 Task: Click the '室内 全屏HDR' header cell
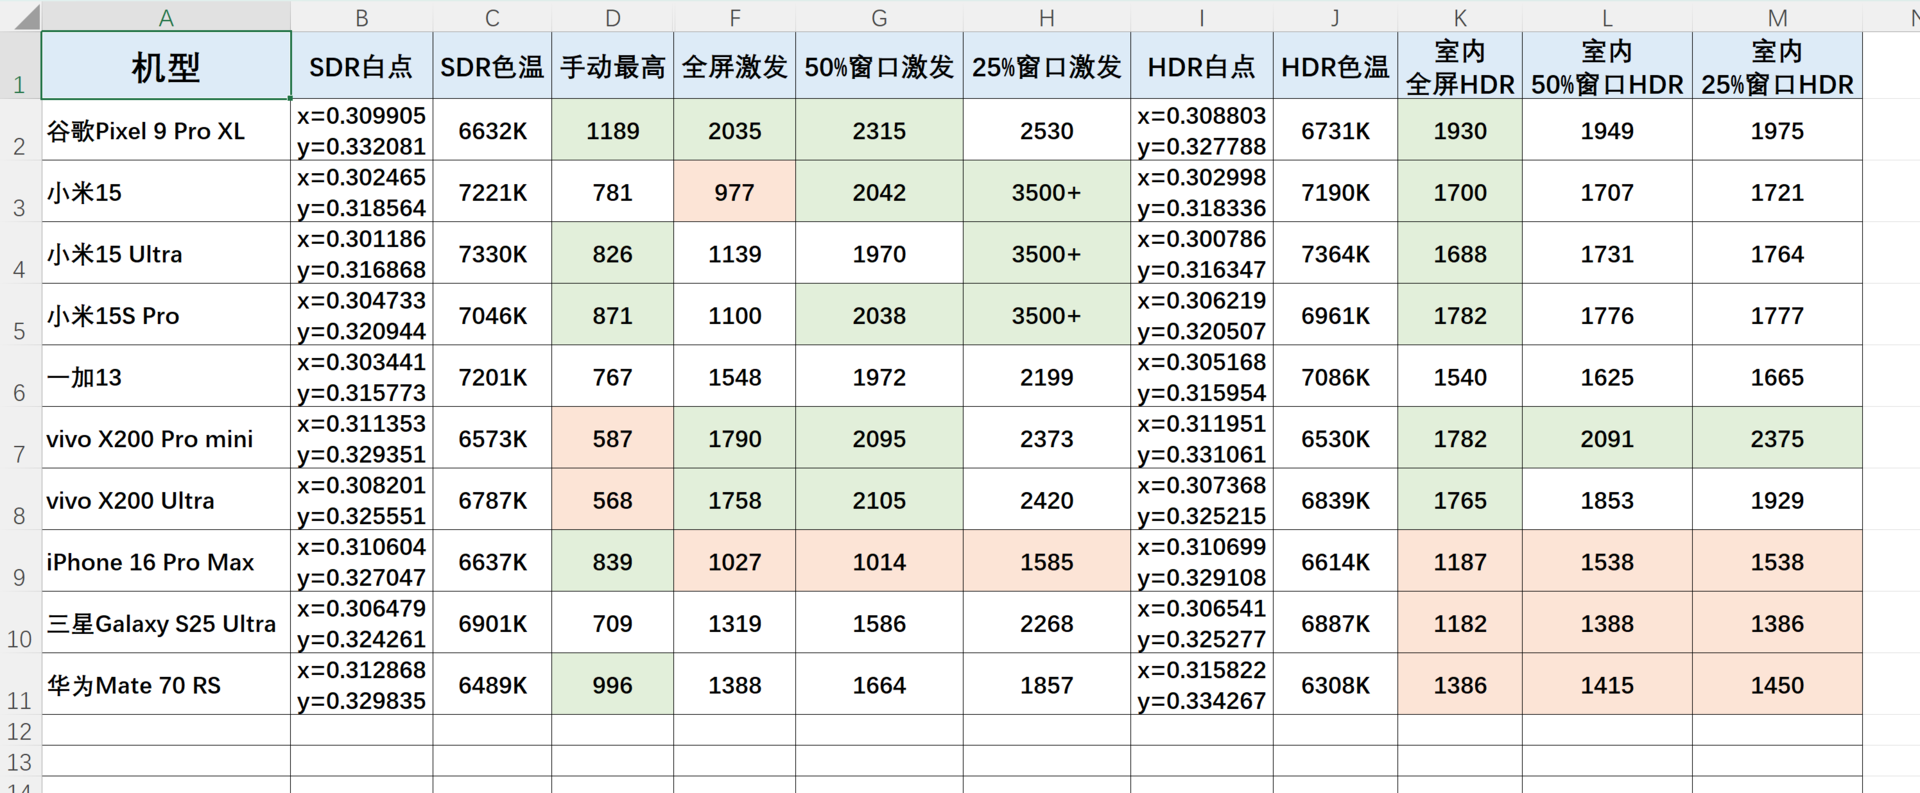coord(1460,66)
